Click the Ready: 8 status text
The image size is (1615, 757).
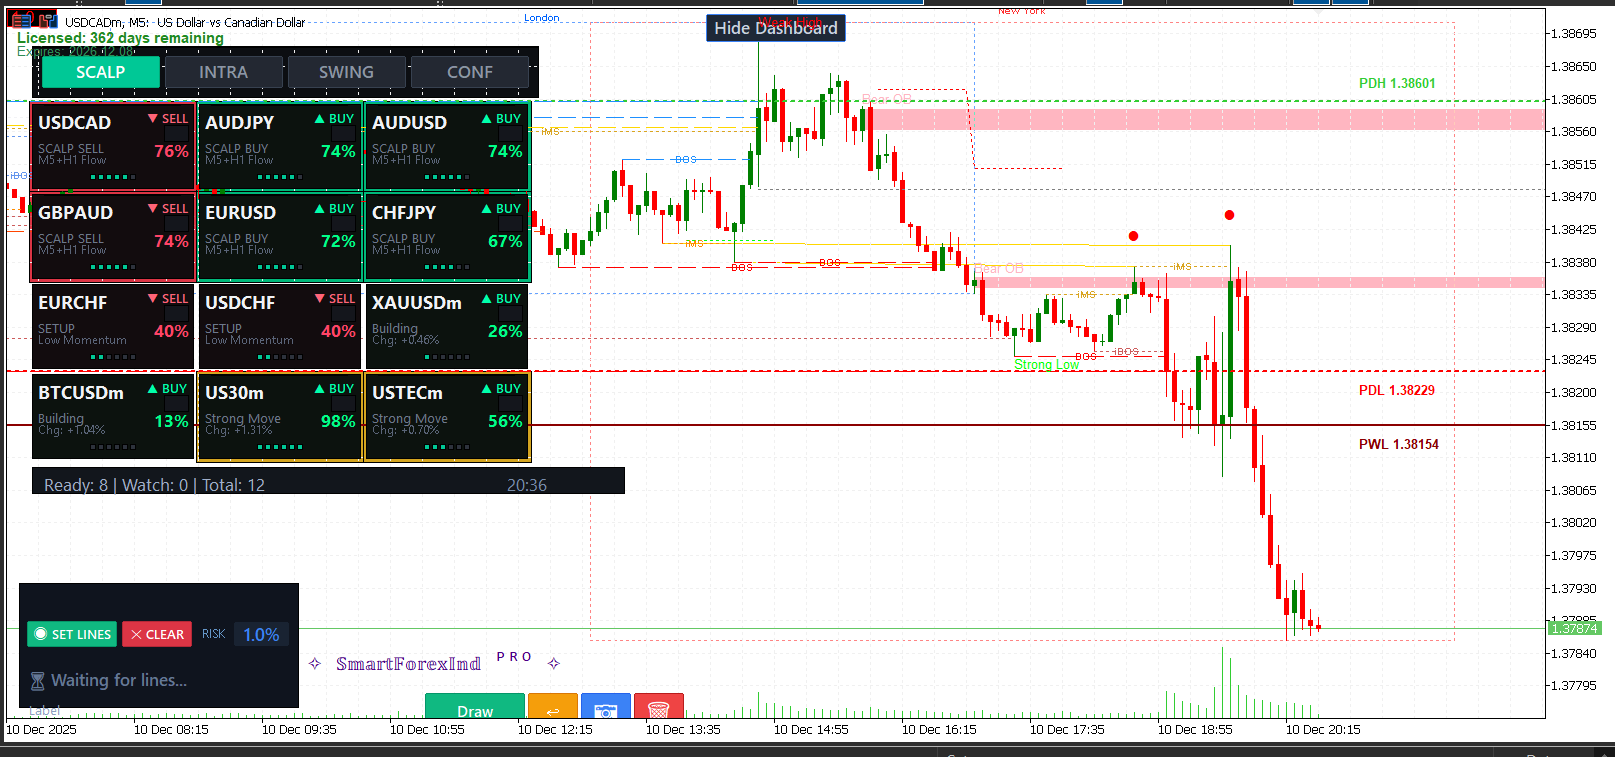[x=76, y=485]
